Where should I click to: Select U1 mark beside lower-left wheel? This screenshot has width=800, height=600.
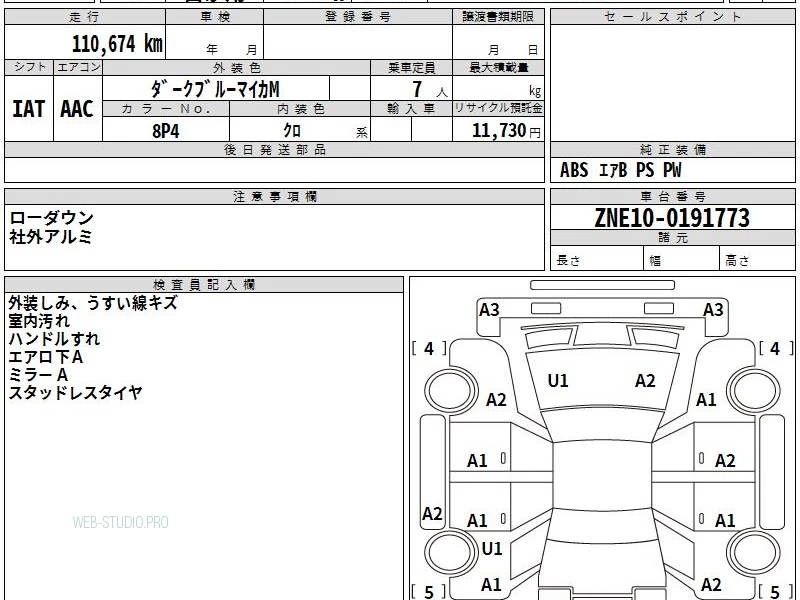tap(492, 549)
